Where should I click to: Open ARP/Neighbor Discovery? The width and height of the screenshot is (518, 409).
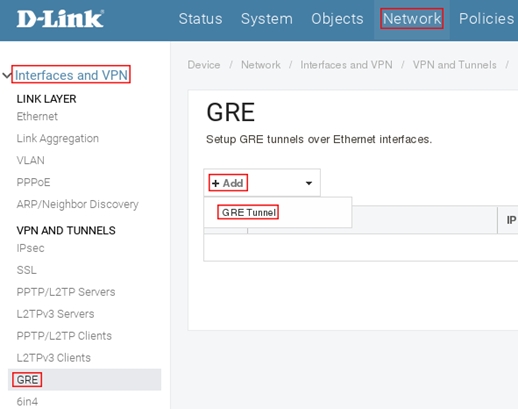tap(78, 204)
